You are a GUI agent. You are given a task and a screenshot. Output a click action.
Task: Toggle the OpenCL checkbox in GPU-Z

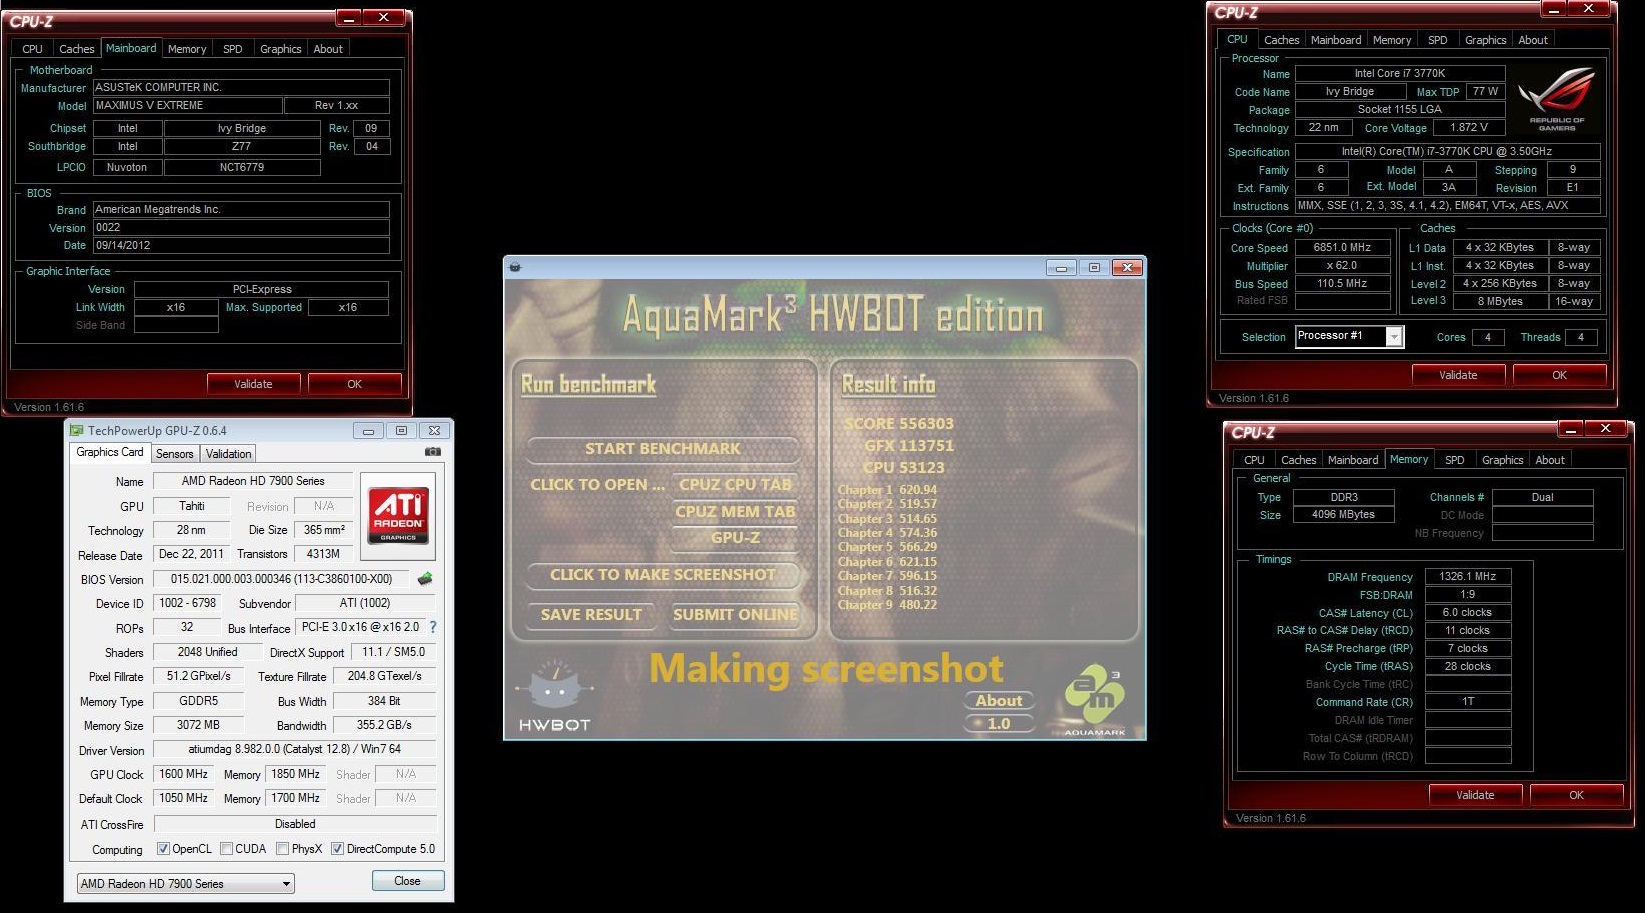pyautogui.click(x=163, y=849)
